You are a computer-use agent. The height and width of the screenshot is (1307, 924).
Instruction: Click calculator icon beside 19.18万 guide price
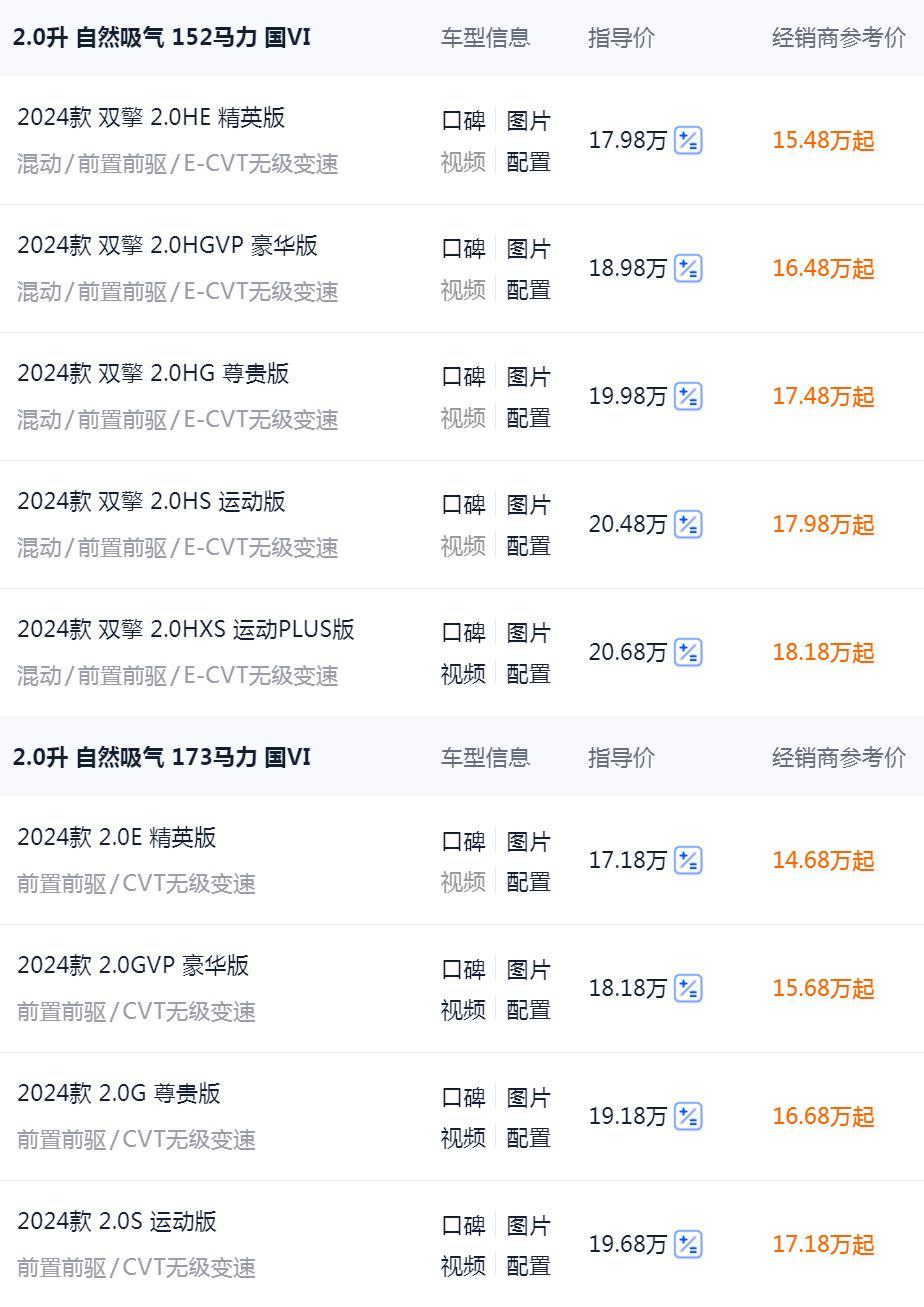pos(688,1117)
